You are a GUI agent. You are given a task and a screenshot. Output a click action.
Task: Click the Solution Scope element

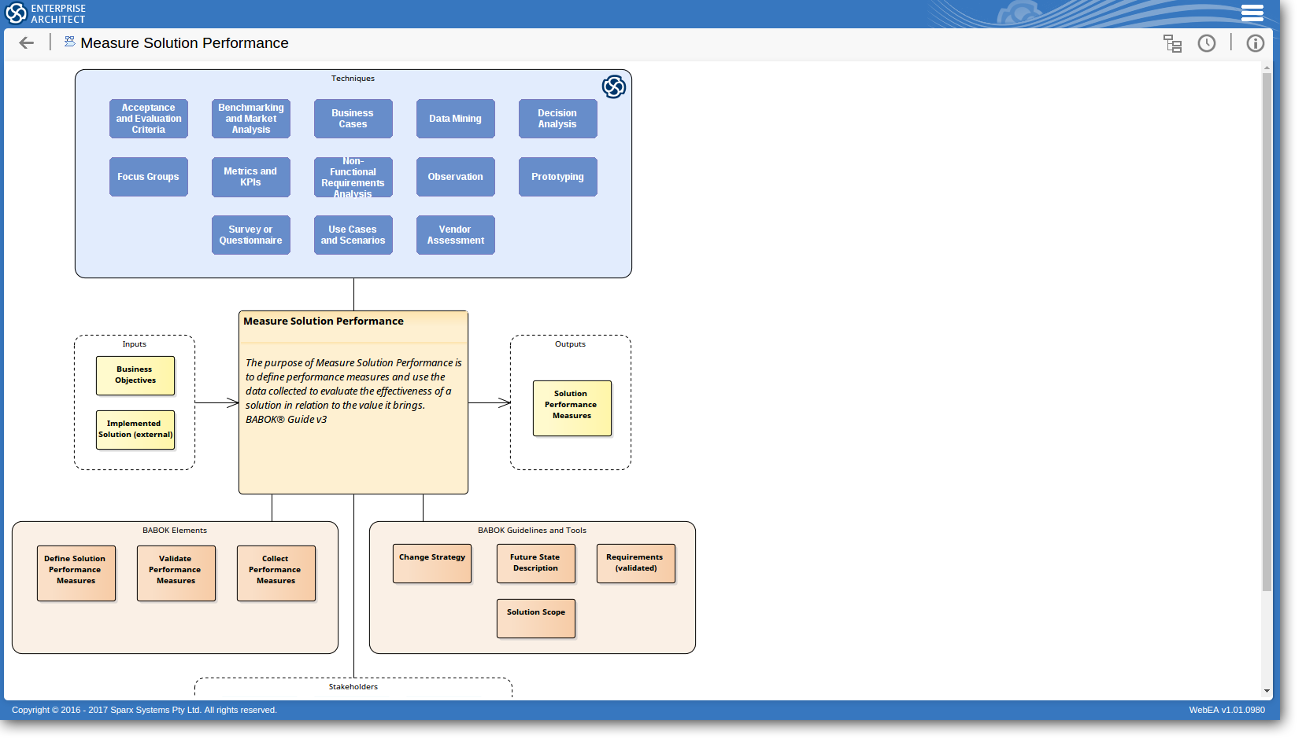[x=536, y=617]
